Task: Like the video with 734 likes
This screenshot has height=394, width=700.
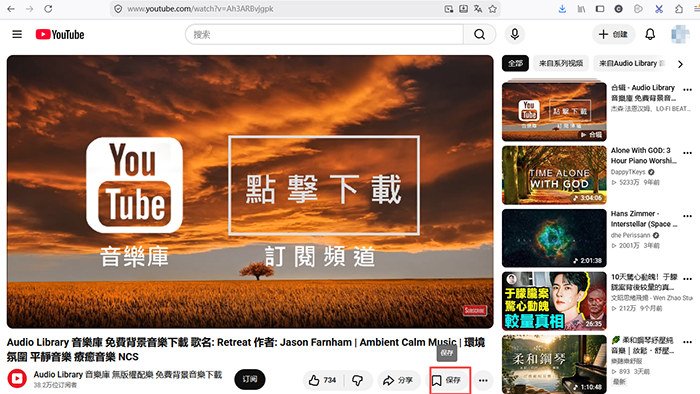Action: (x=322, y=380)
